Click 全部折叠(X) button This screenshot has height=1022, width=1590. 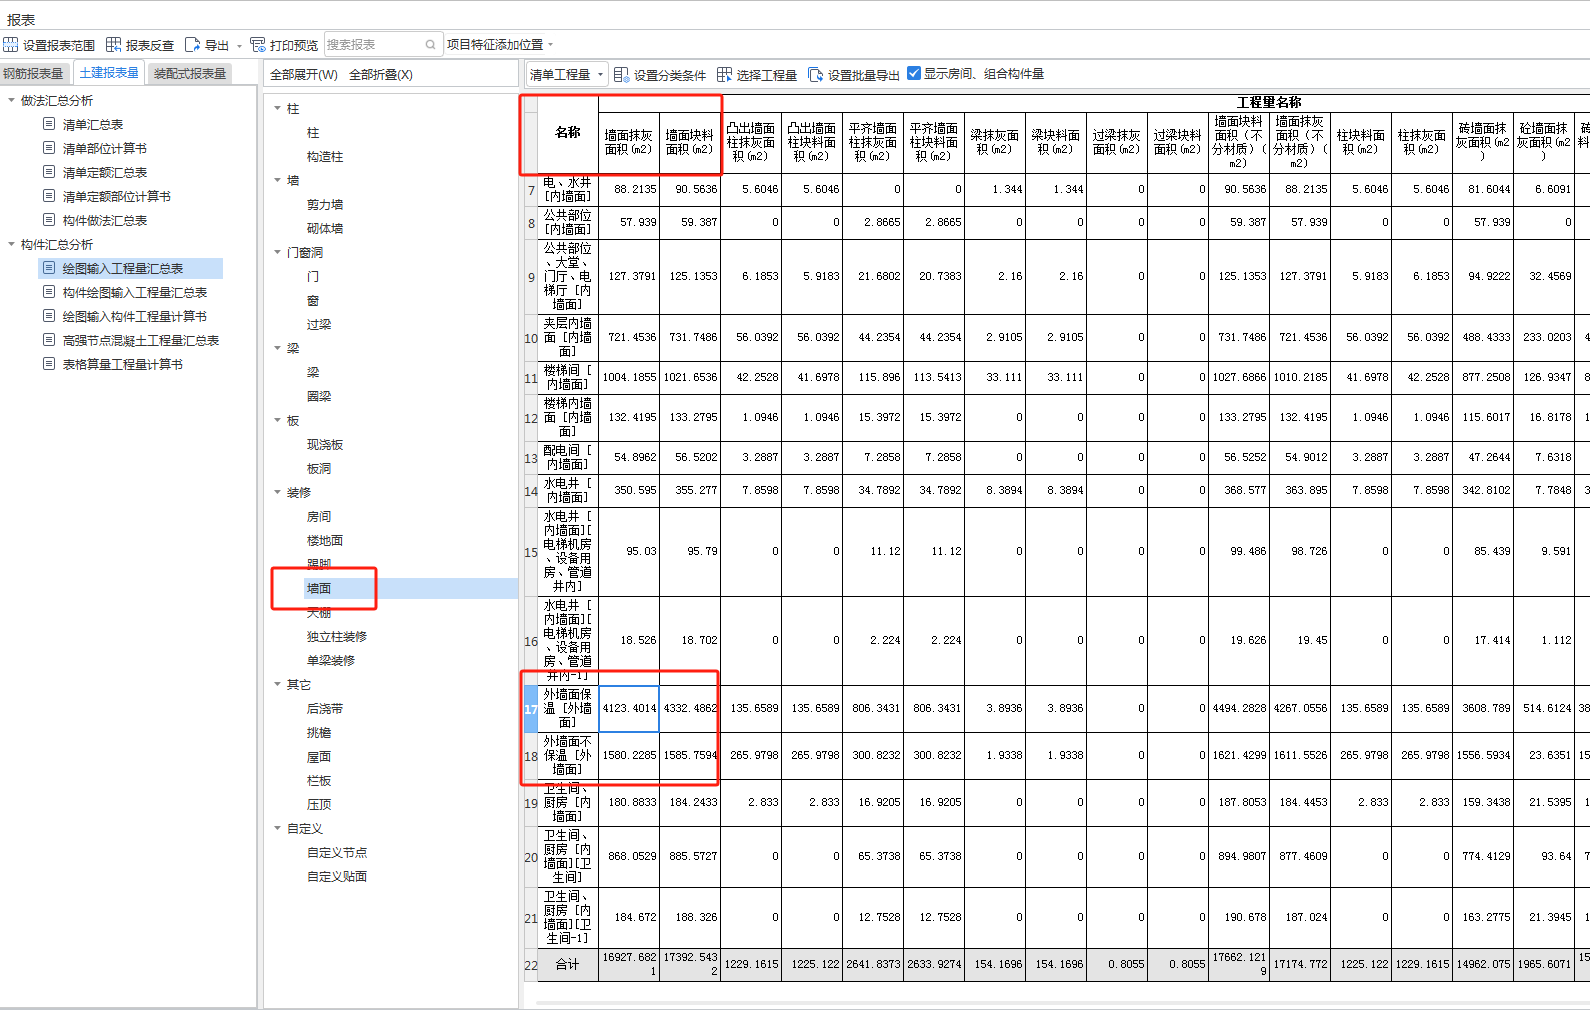click(381, 75)
